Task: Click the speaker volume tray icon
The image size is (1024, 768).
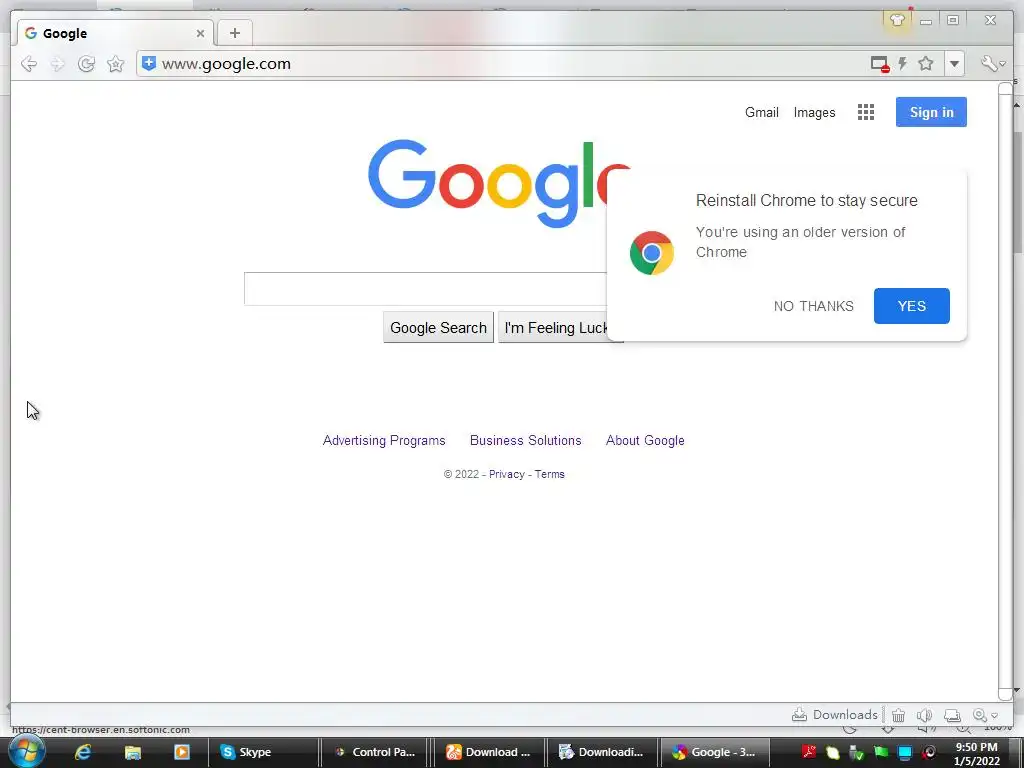Action: click(x=929, y=753)
